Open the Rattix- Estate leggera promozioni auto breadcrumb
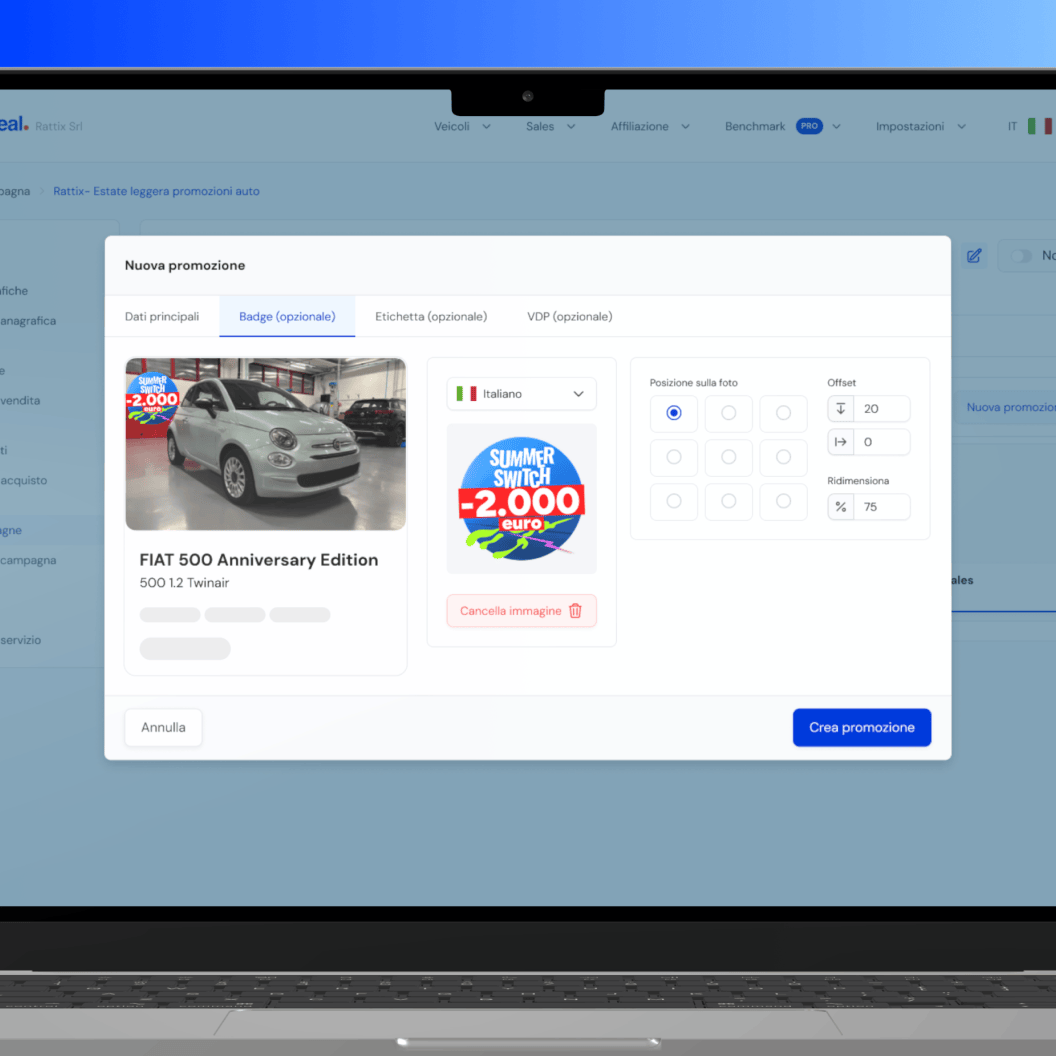This screenshot has width=1056, height=1056. click(156, 191)
